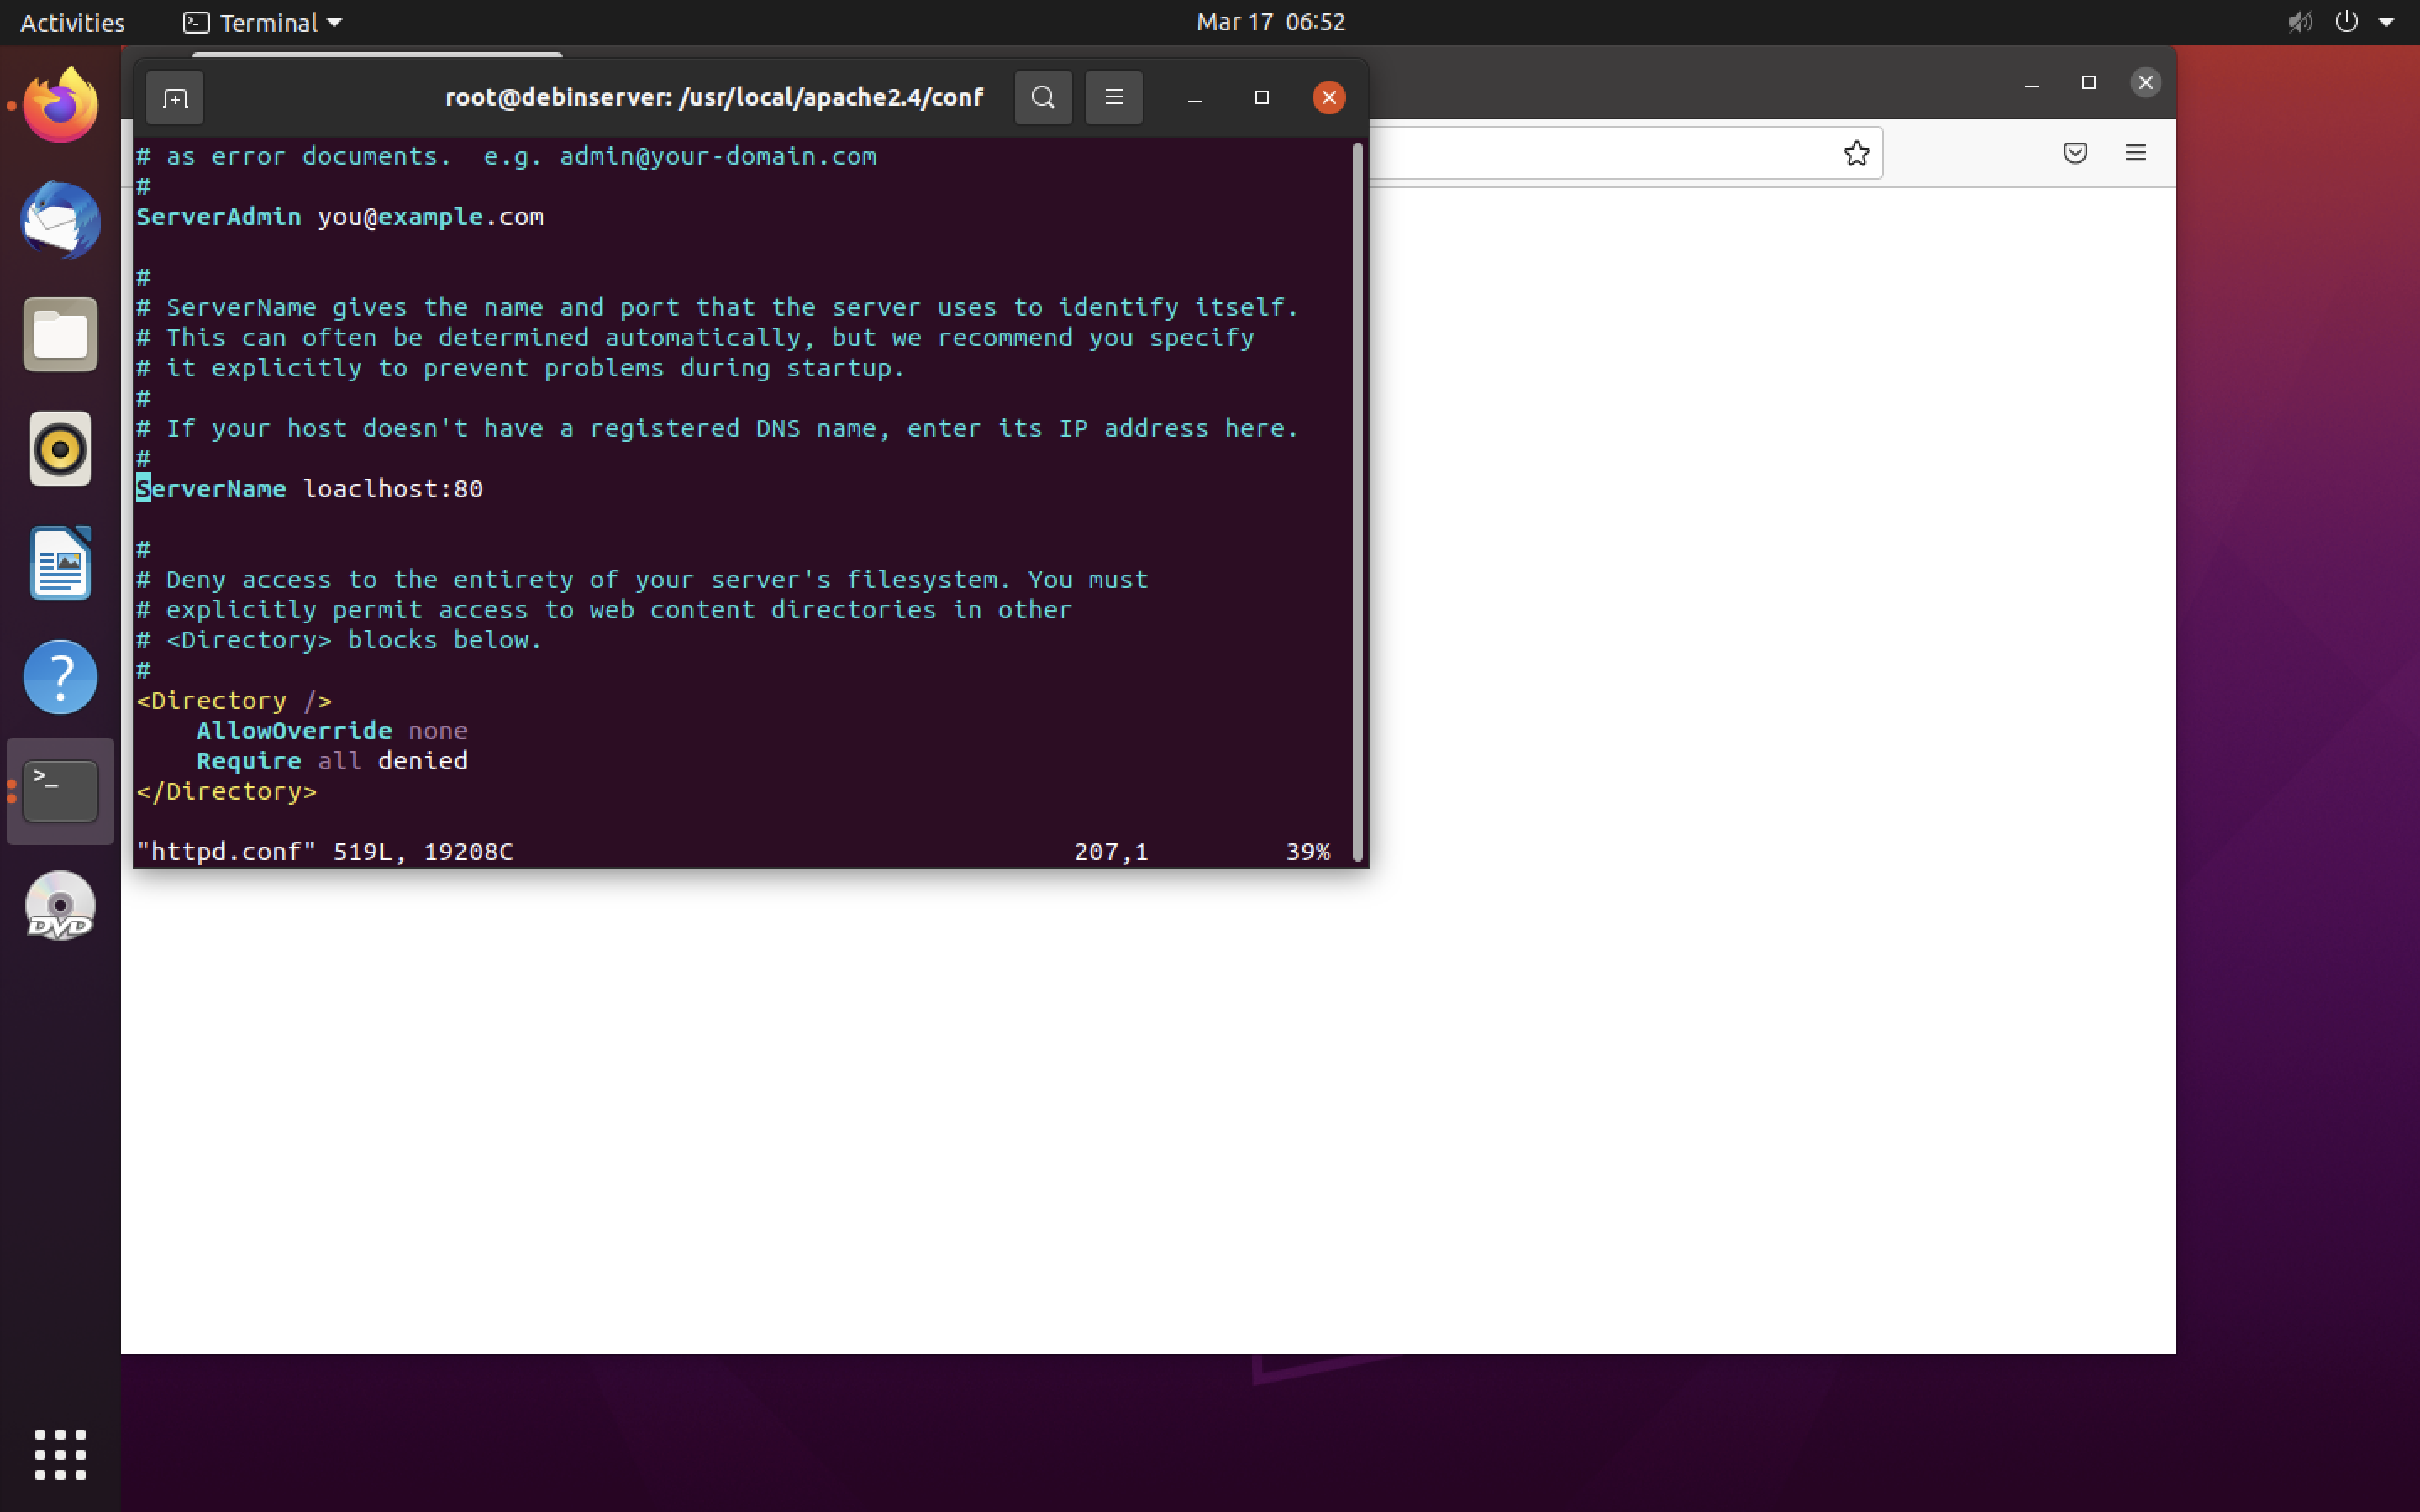2420x1512 pixels.
Task: Expand the Terminal app menu dropdown
Action: [x=263, y=22]
